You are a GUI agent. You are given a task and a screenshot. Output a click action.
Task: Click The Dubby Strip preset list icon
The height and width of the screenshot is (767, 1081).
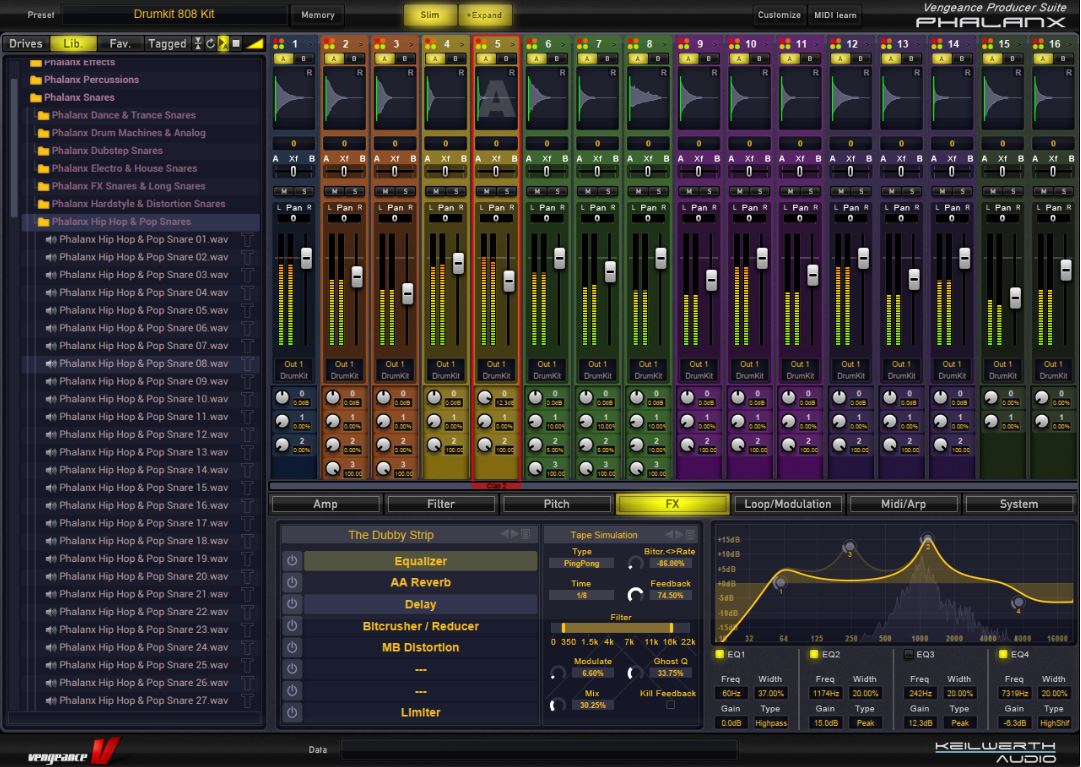(x=526, y=535)
